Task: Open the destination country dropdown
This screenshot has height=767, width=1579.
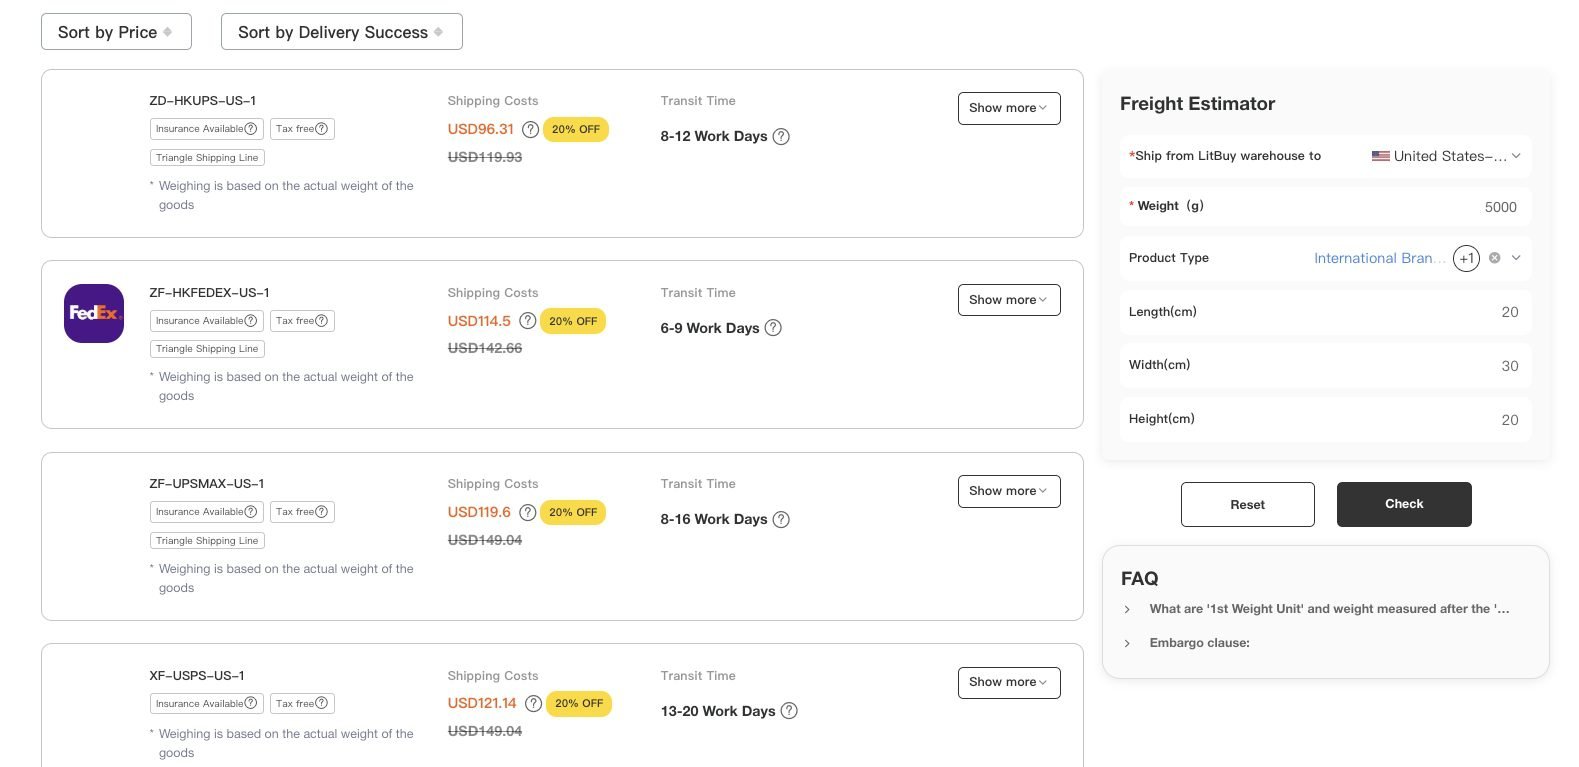Action: 1445,156
